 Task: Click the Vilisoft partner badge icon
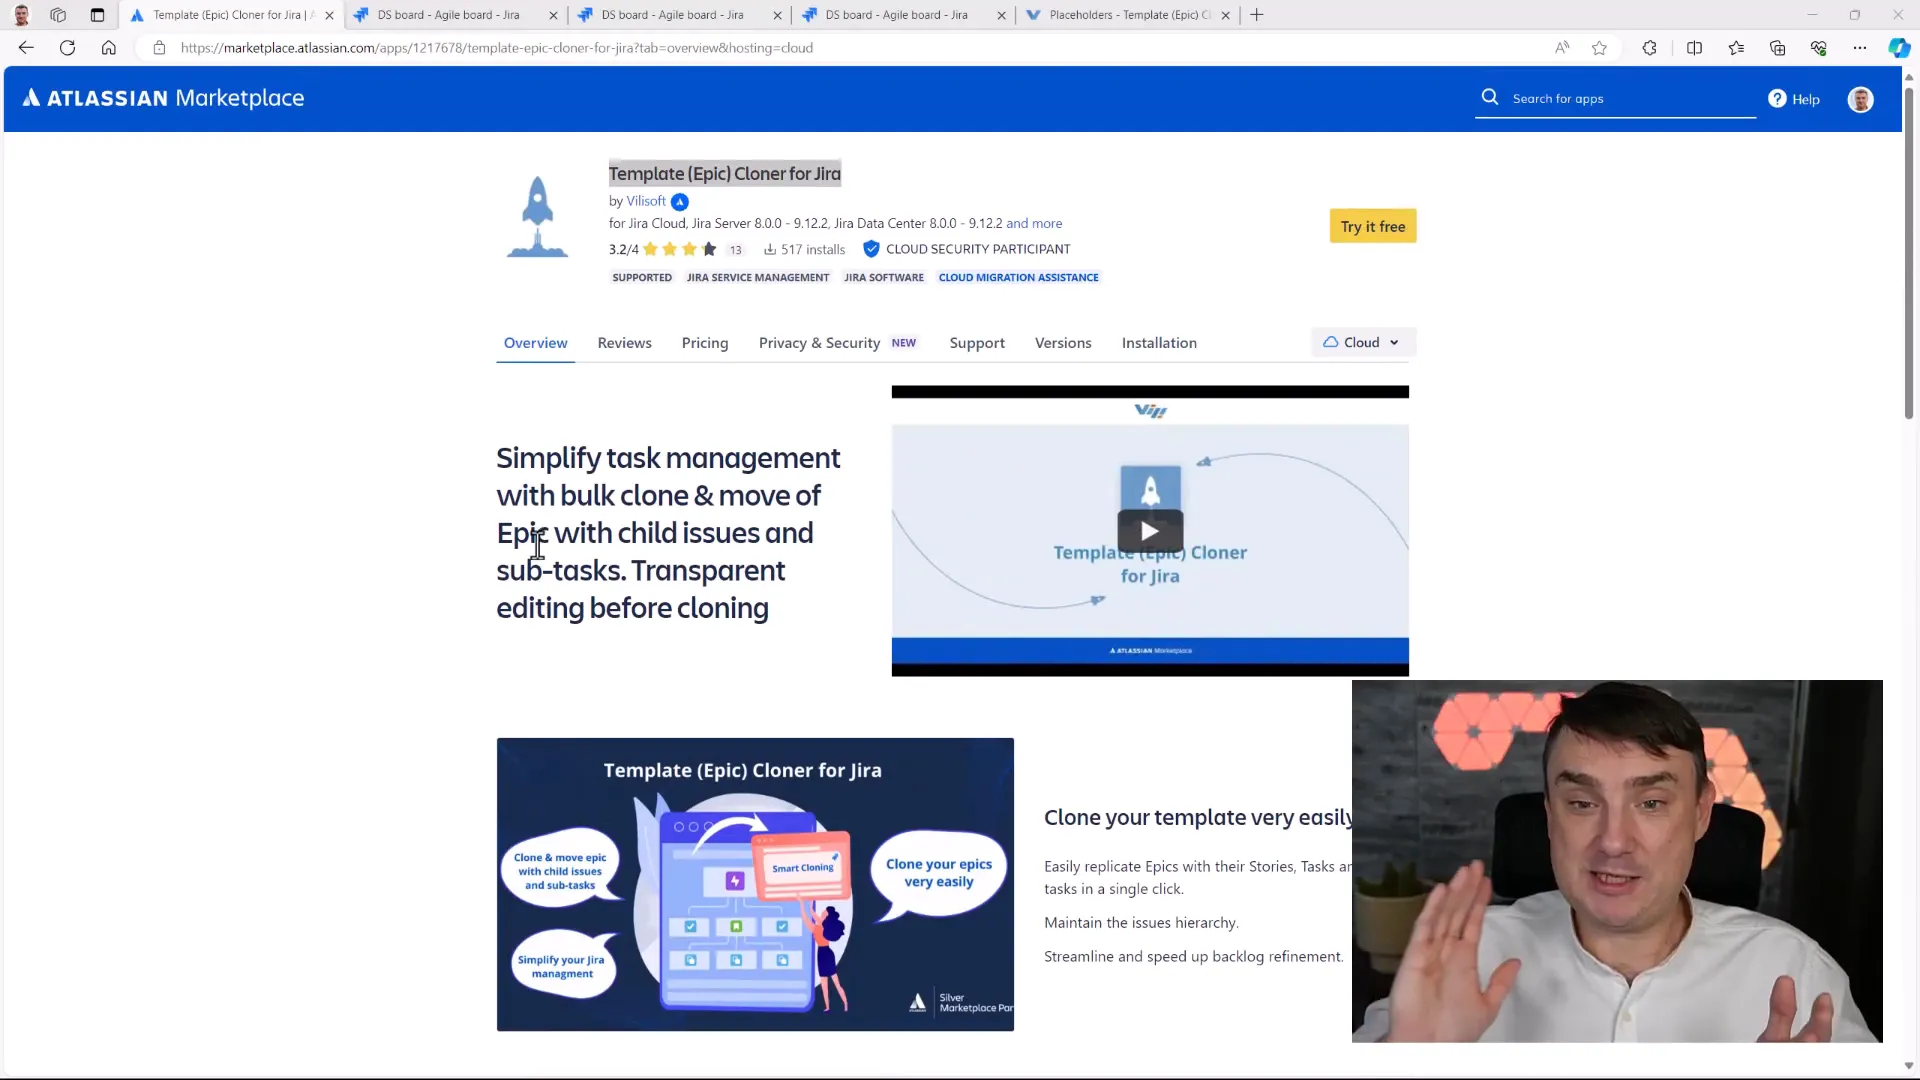[x=680, y=202]
